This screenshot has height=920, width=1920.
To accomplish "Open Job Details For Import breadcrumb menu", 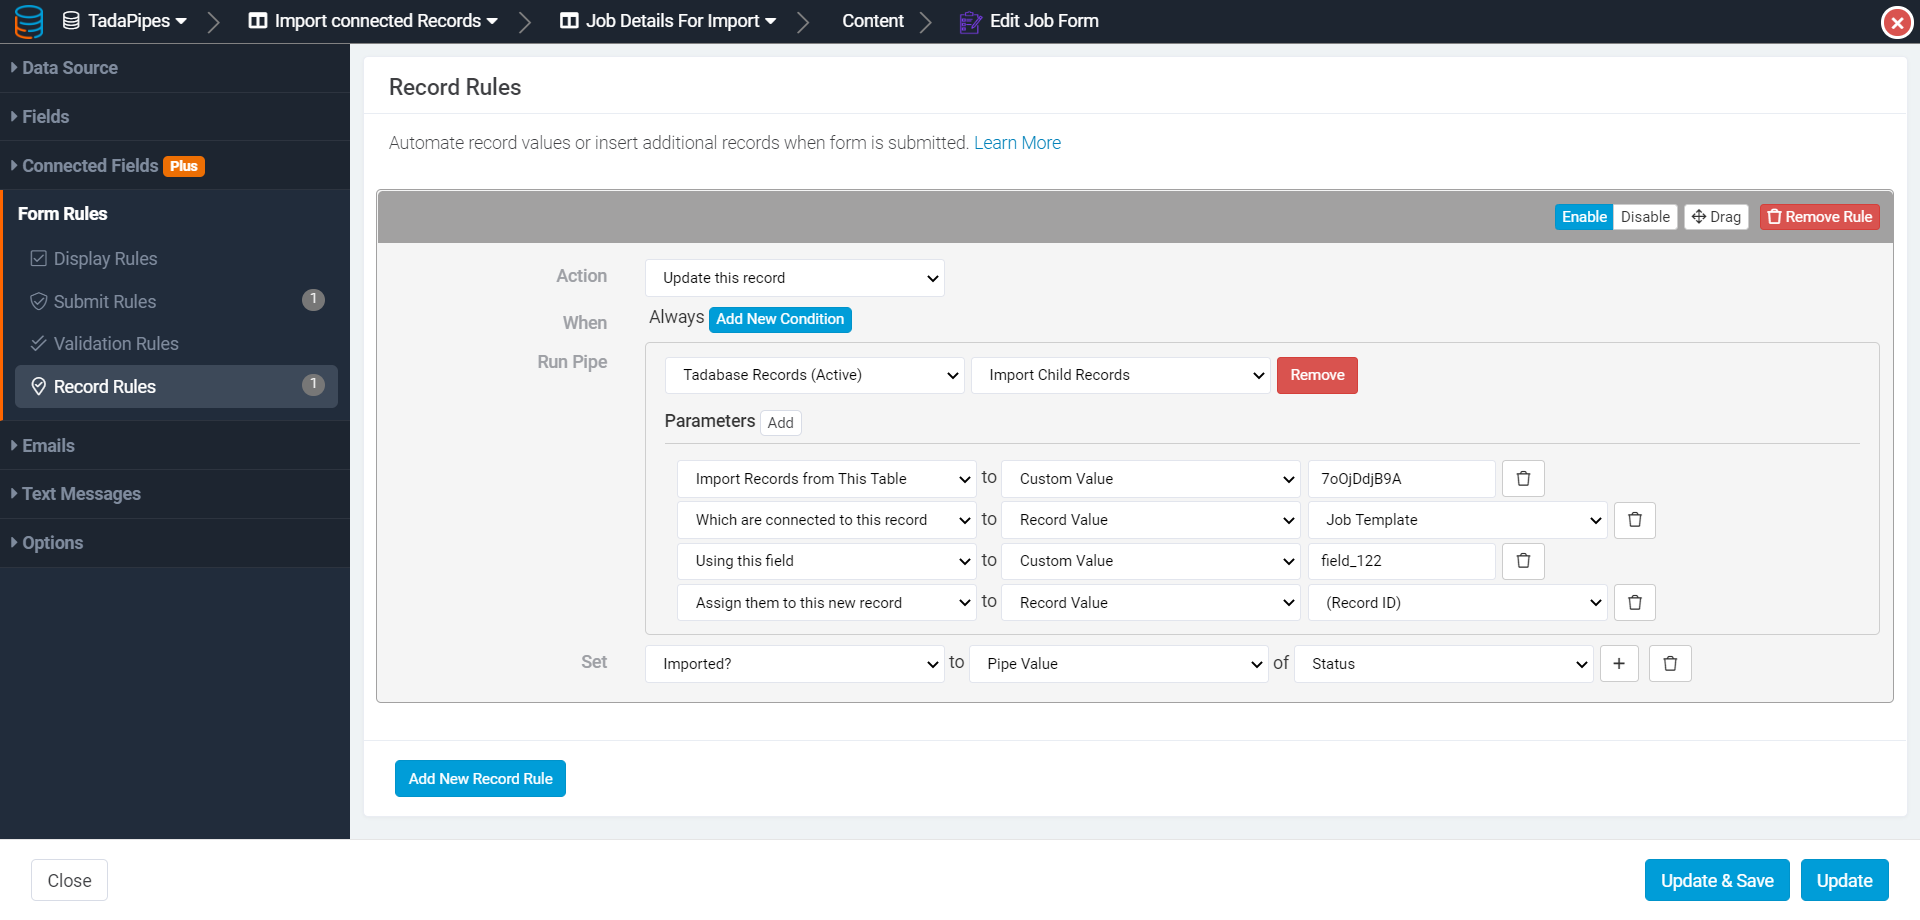I will (668, 21).
